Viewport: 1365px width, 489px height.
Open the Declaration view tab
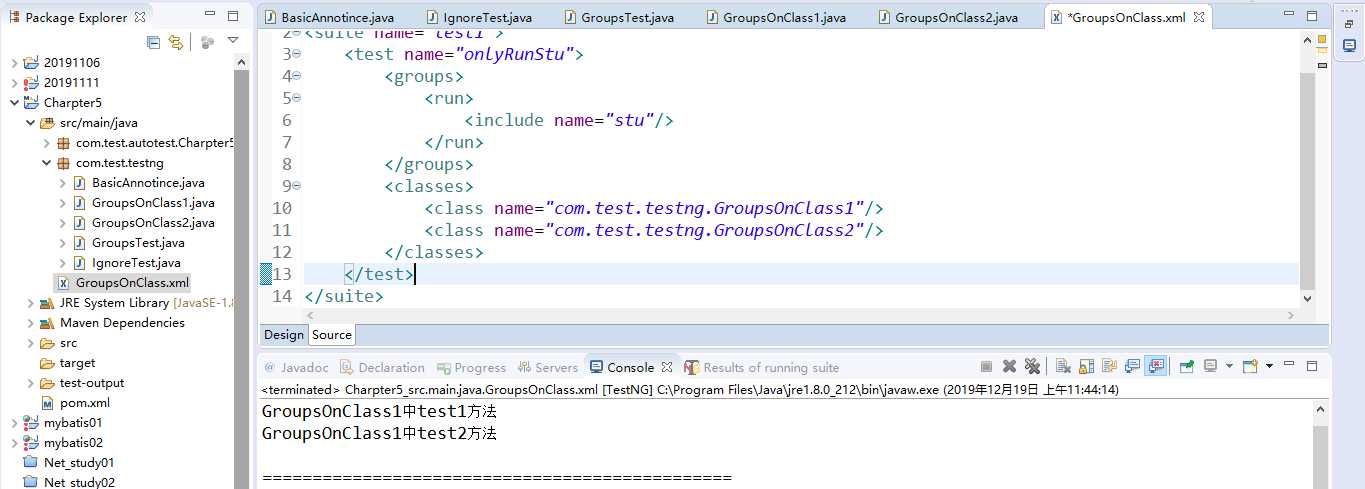(382, 367)
